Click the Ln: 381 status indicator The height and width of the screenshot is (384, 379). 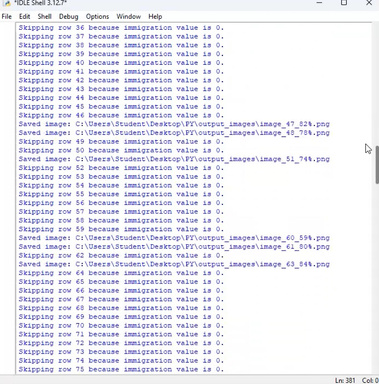click(x=345, y=380)
